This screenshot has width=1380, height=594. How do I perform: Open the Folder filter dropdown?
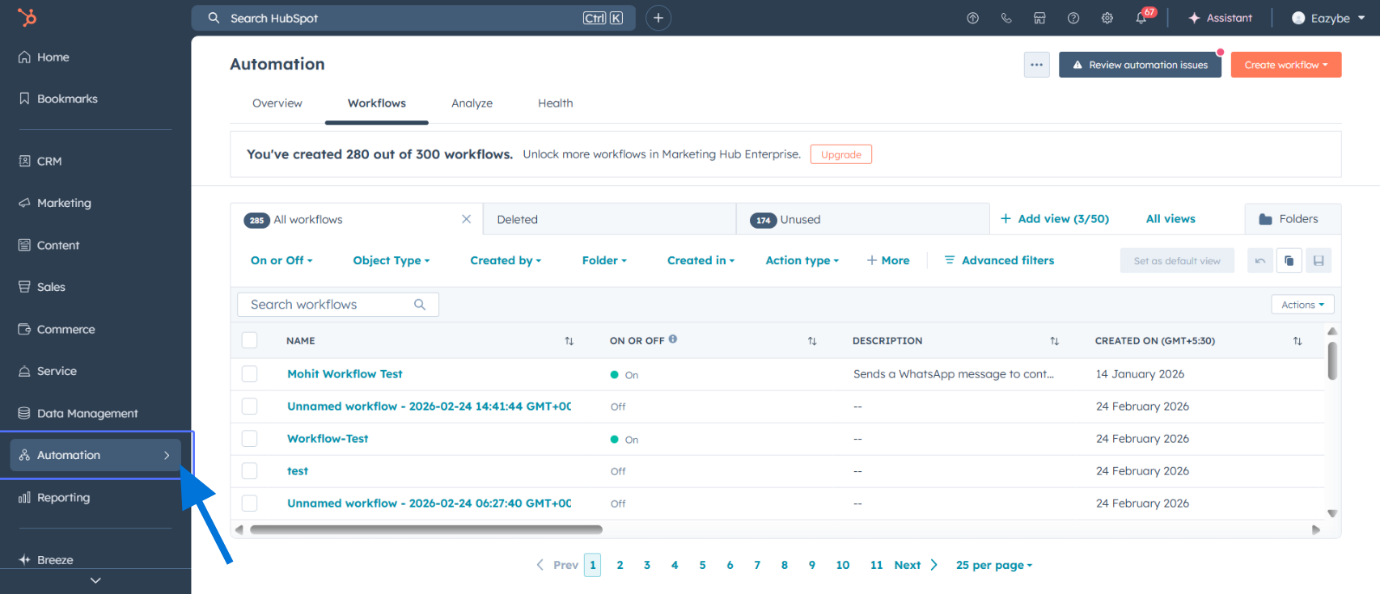pyautogui.click(x=604, y=261)
